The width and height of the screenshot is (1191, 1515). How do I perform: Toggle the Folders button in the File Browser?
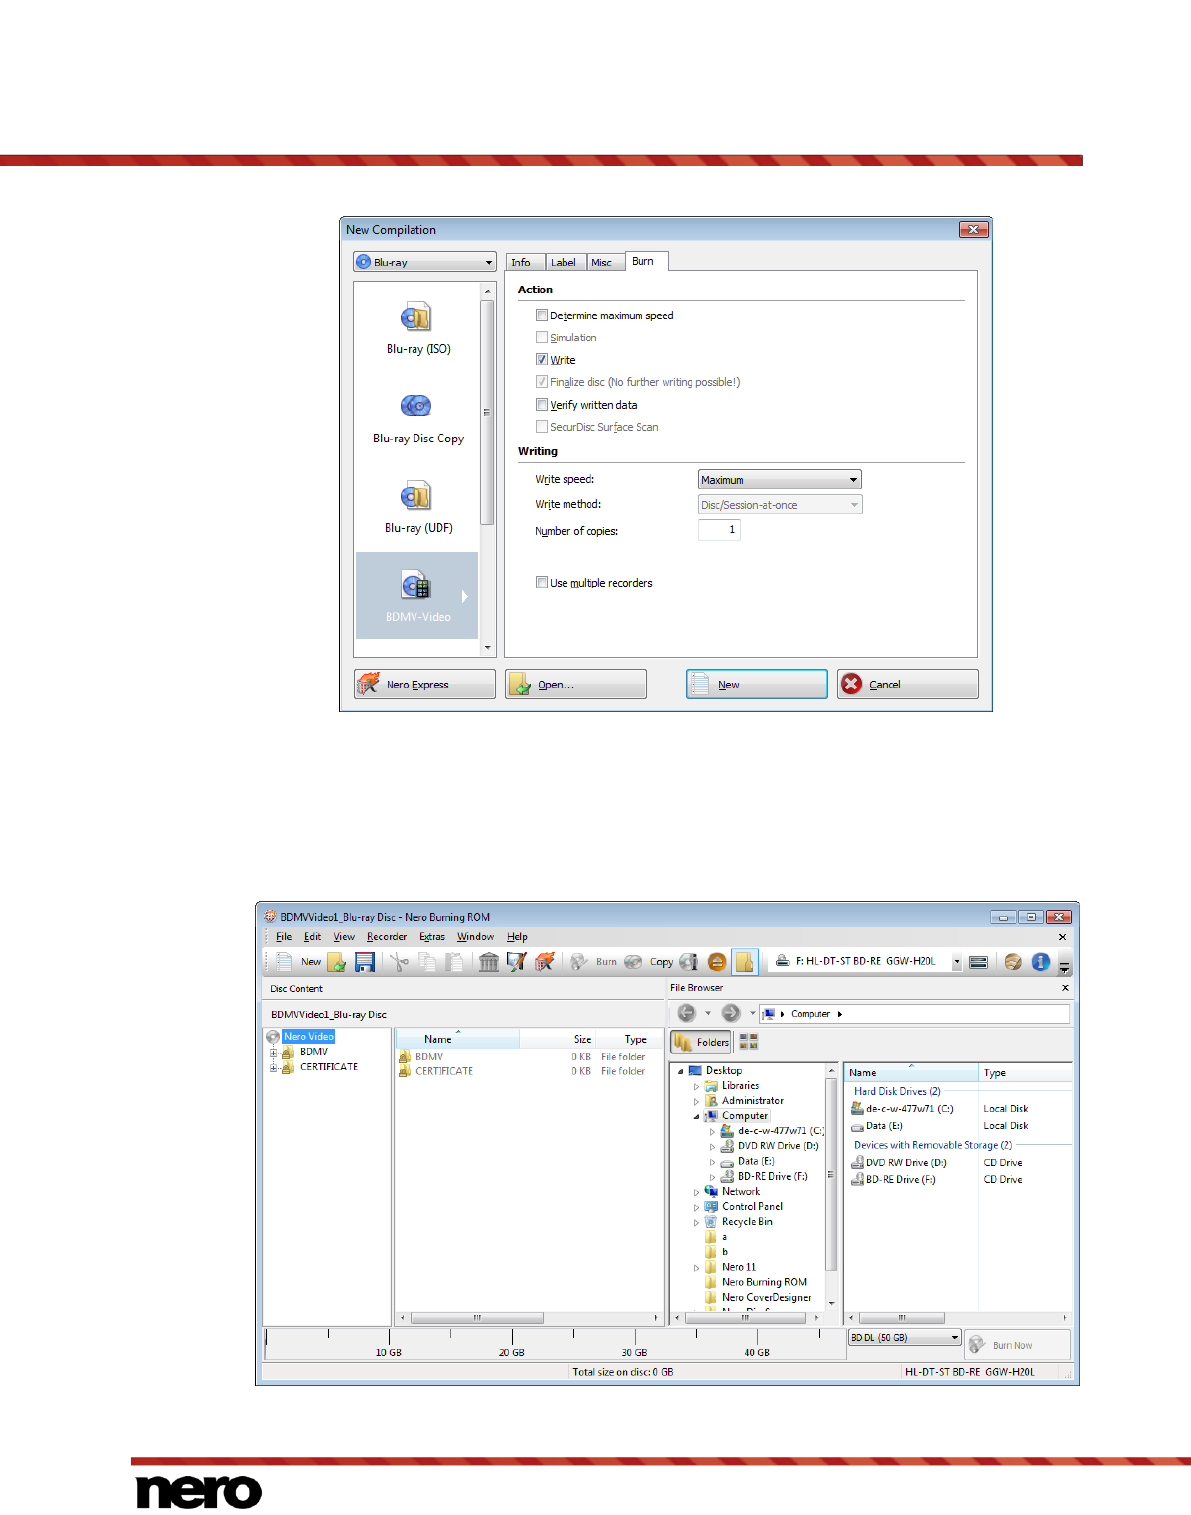702,1042
